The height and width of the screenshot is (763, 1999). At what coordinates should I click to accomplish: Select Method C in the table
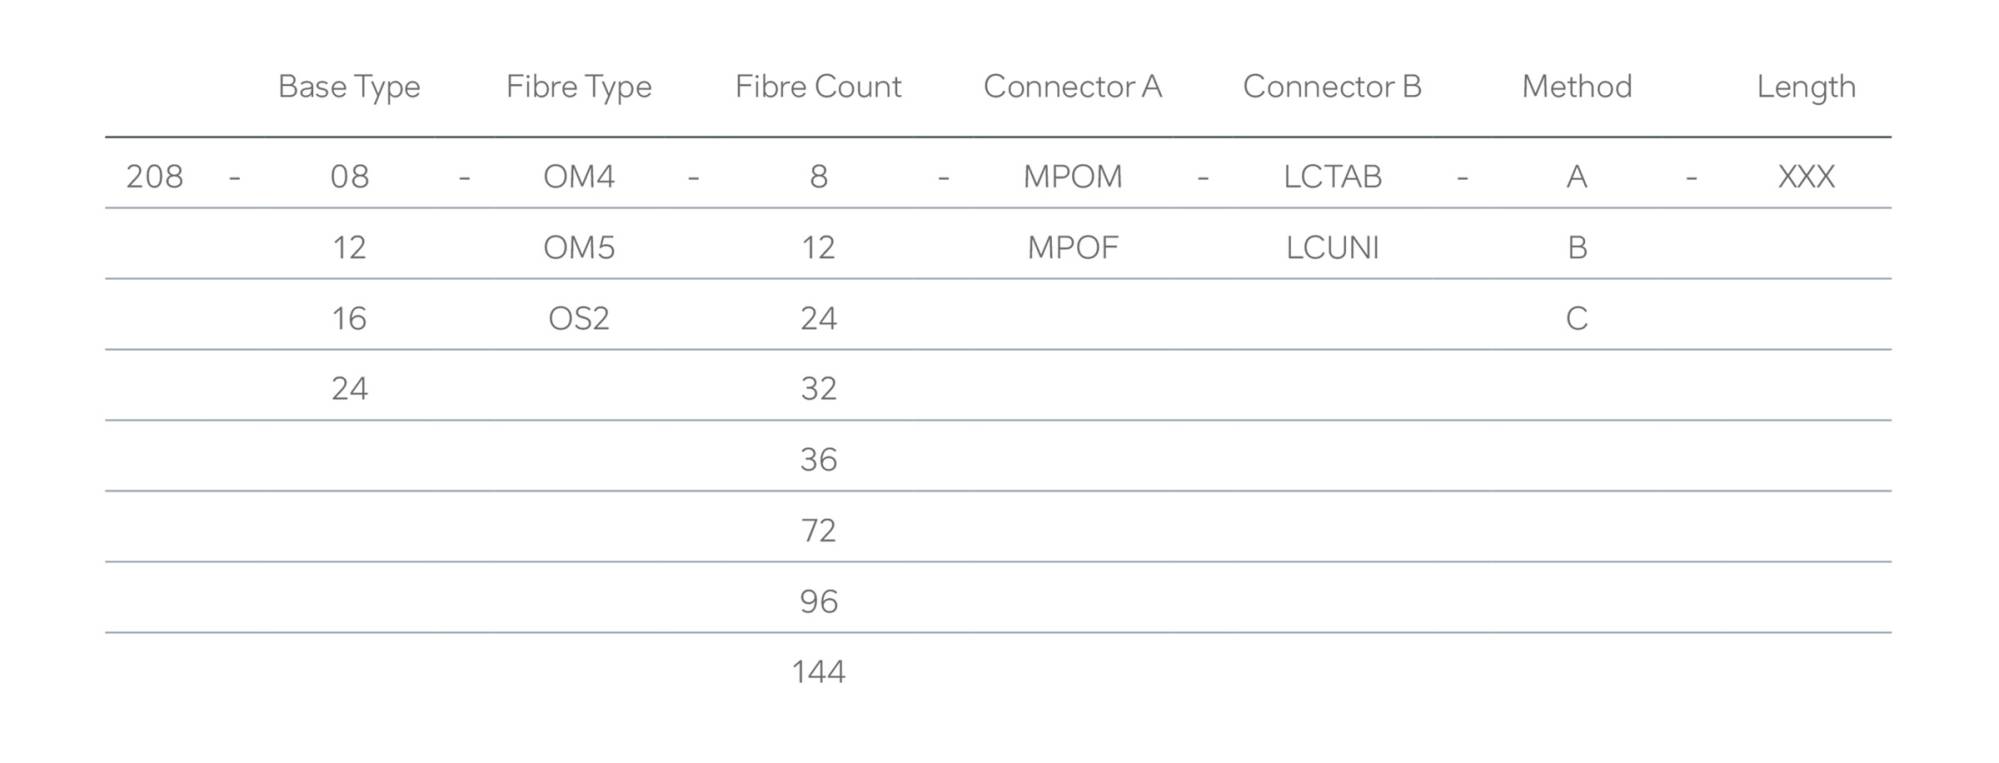point(1577,318)
